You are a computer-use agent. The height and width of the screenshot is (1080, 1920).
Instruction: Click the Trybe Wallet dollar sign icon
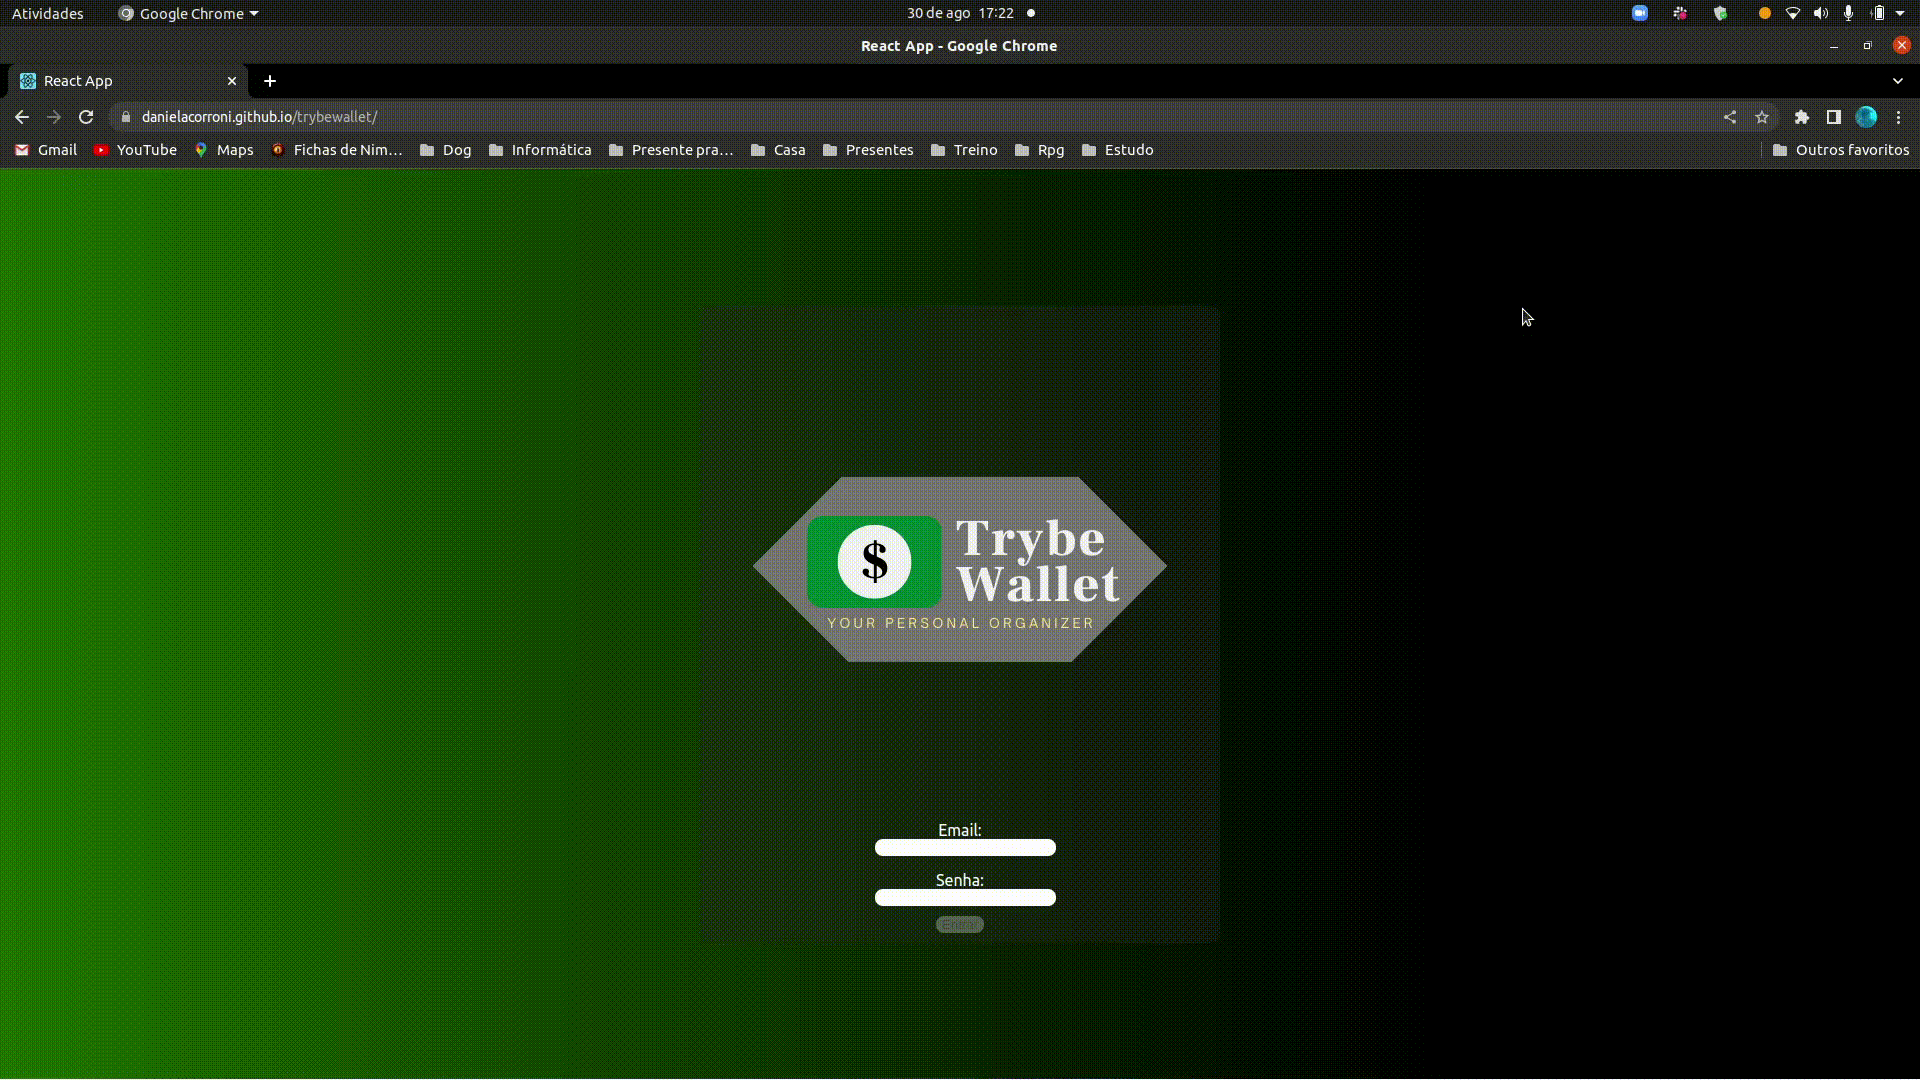pos(874,560)
